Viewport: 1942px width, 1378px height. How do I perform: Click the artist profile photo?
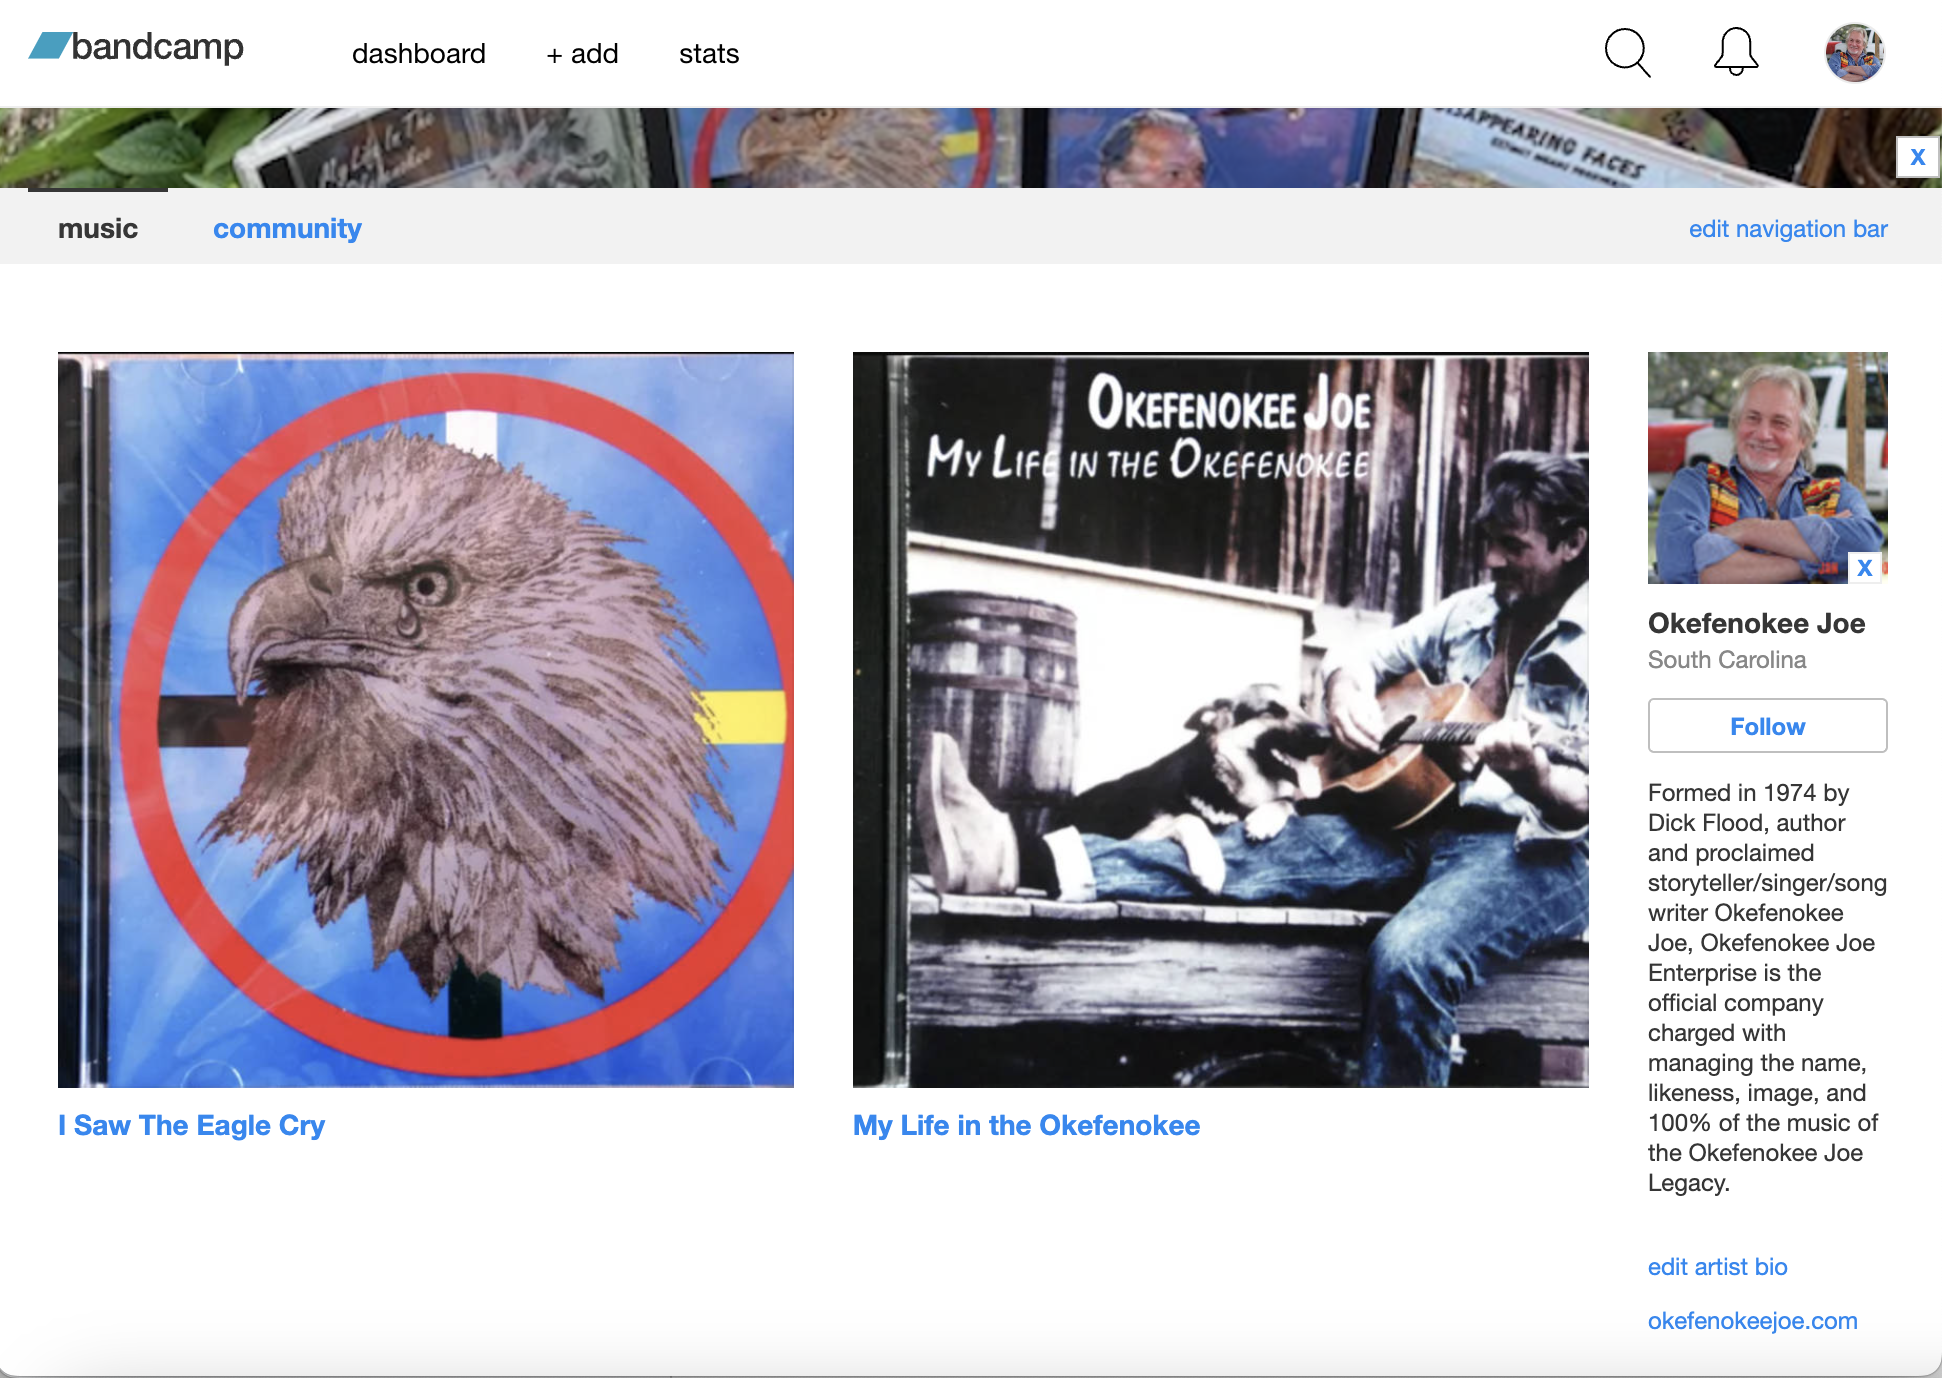point(1768,468)
